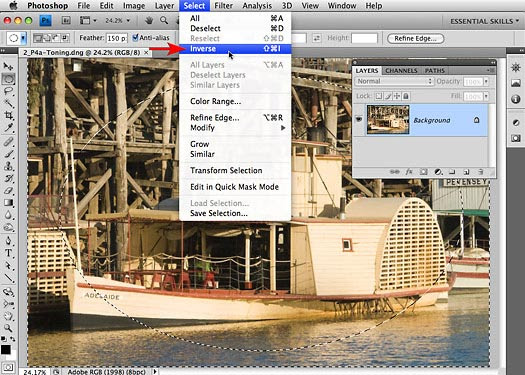Swap foreground and background colors
Viewport: 525px width, 375px height.
(x=13, y=339)
